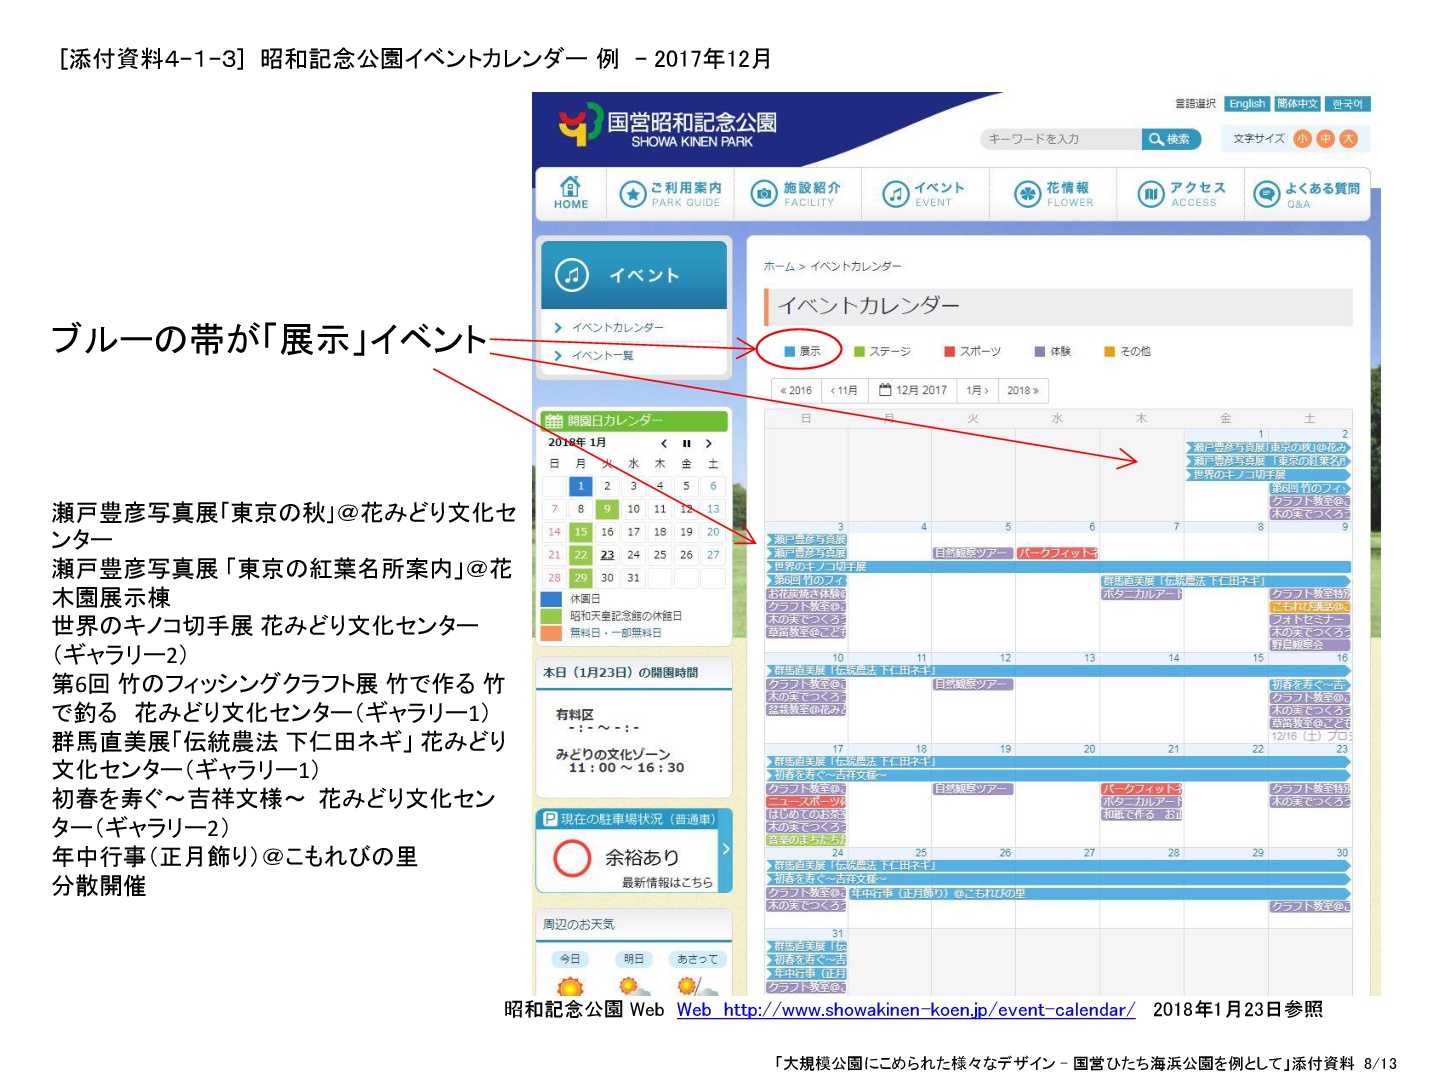This screenshot has height=1080, width=1440.
Task: Select small text size option
Action: point(1302,139)
